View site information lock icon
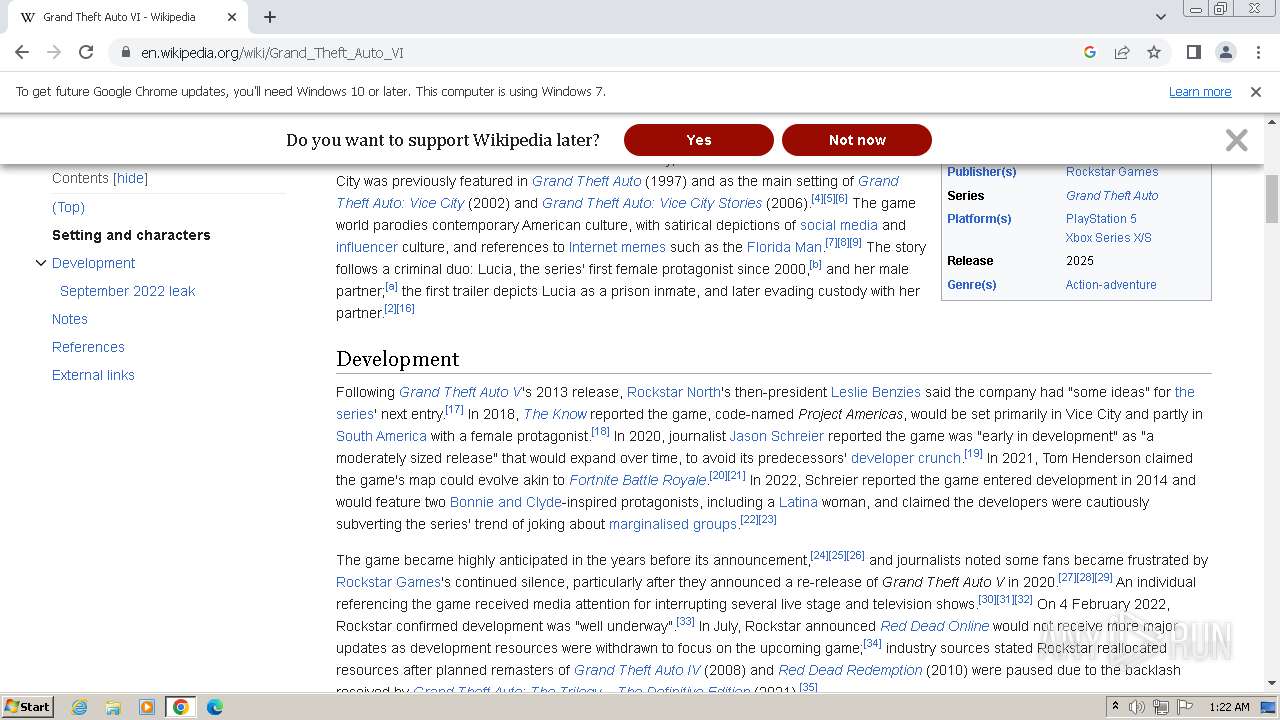 125,52
